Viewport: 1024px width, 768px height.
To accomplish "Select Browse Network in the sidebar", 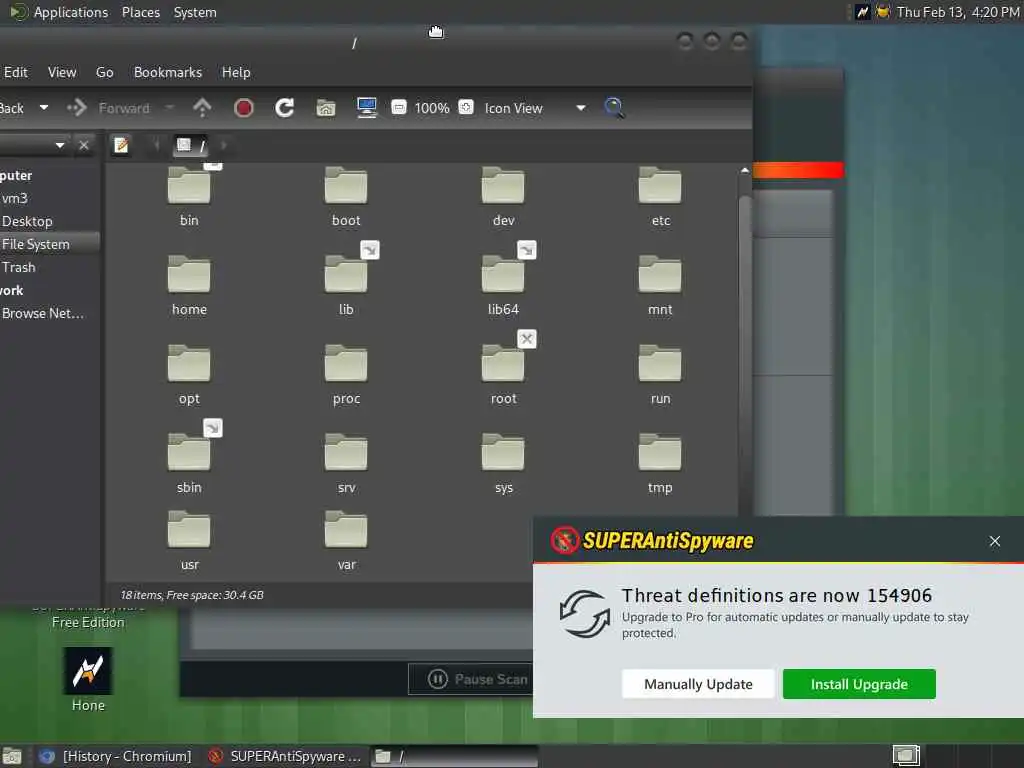I will tap(42, 313).
